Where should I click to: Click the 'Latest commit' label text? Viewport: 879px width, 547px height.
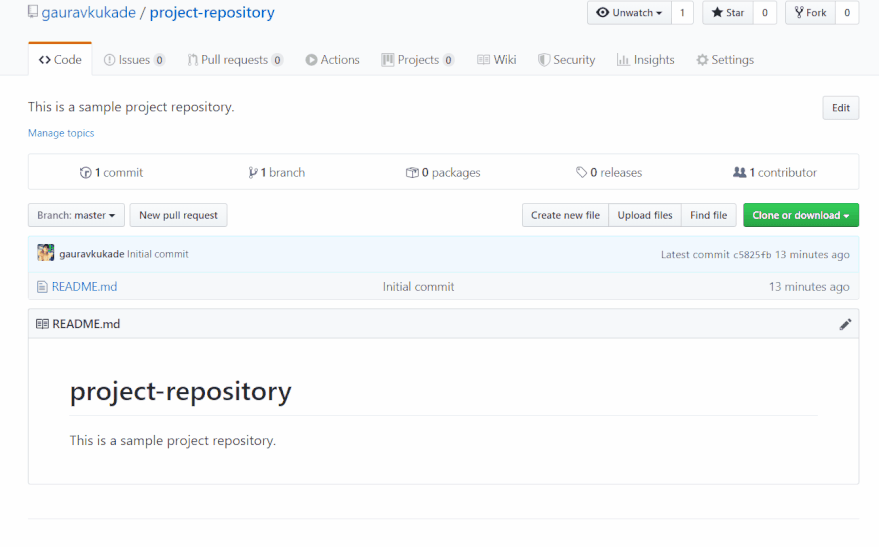(695, 254)
